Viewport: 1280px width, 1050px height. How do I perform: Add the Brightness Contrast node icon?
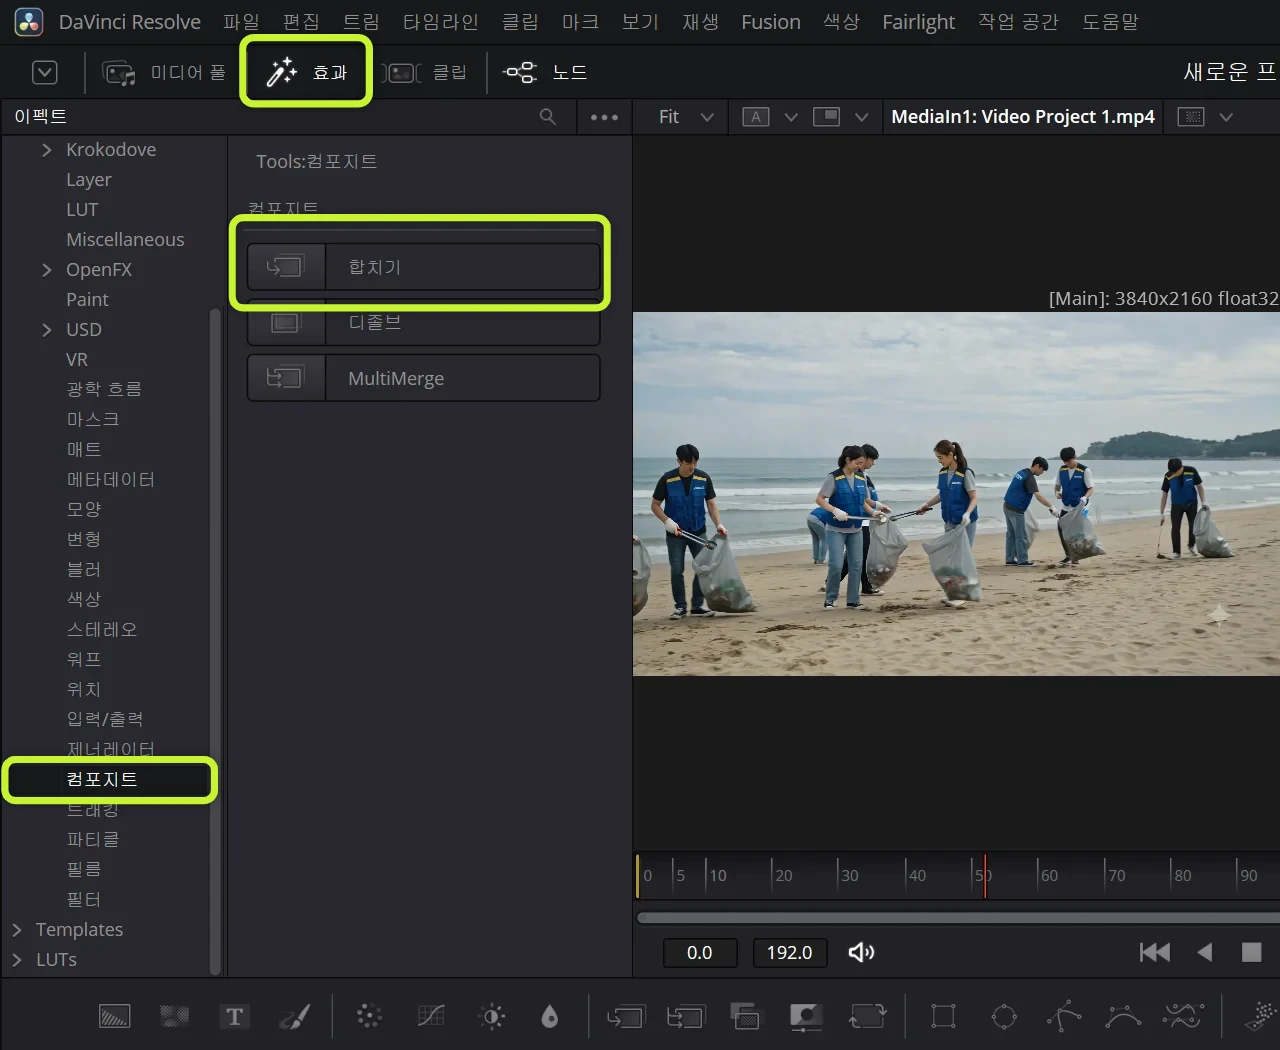492,1017
